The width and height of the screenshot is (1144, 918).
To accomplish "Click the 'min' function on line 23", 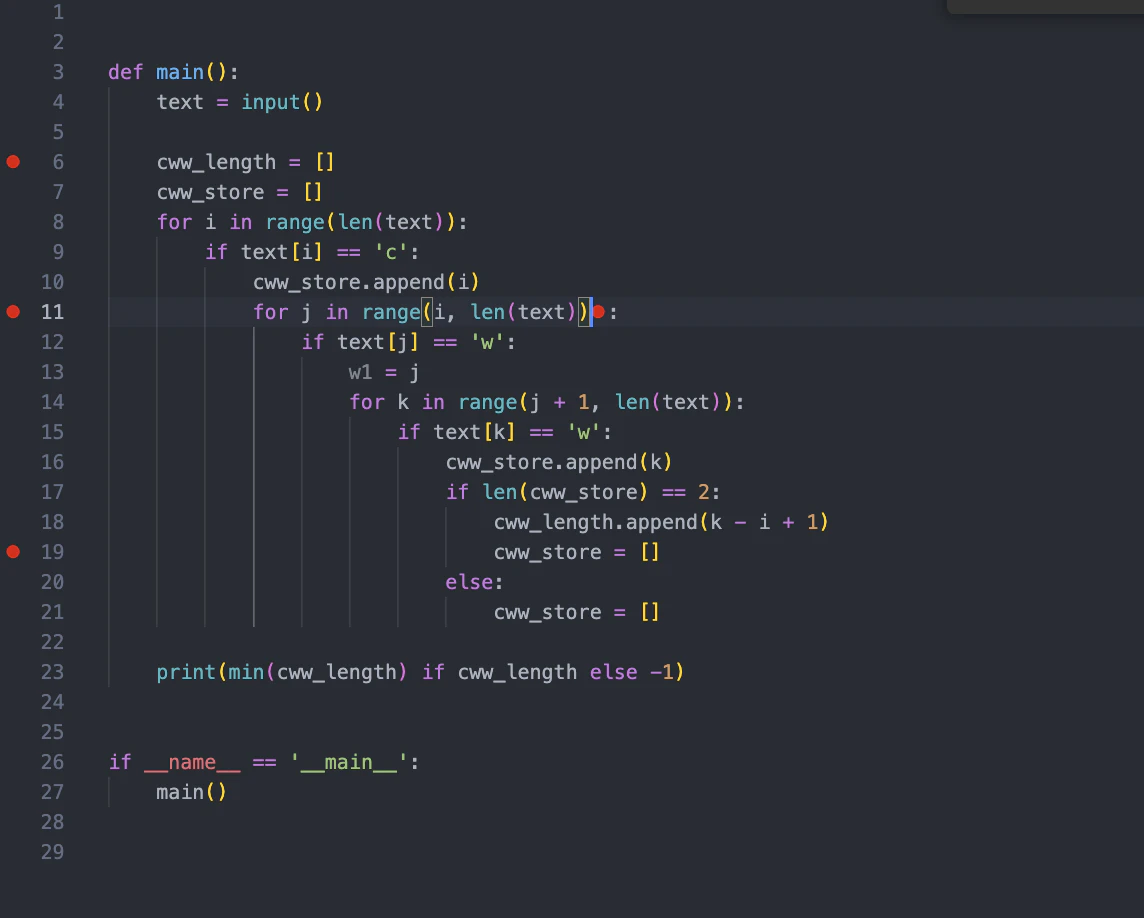I will click(x=246, y=672).
